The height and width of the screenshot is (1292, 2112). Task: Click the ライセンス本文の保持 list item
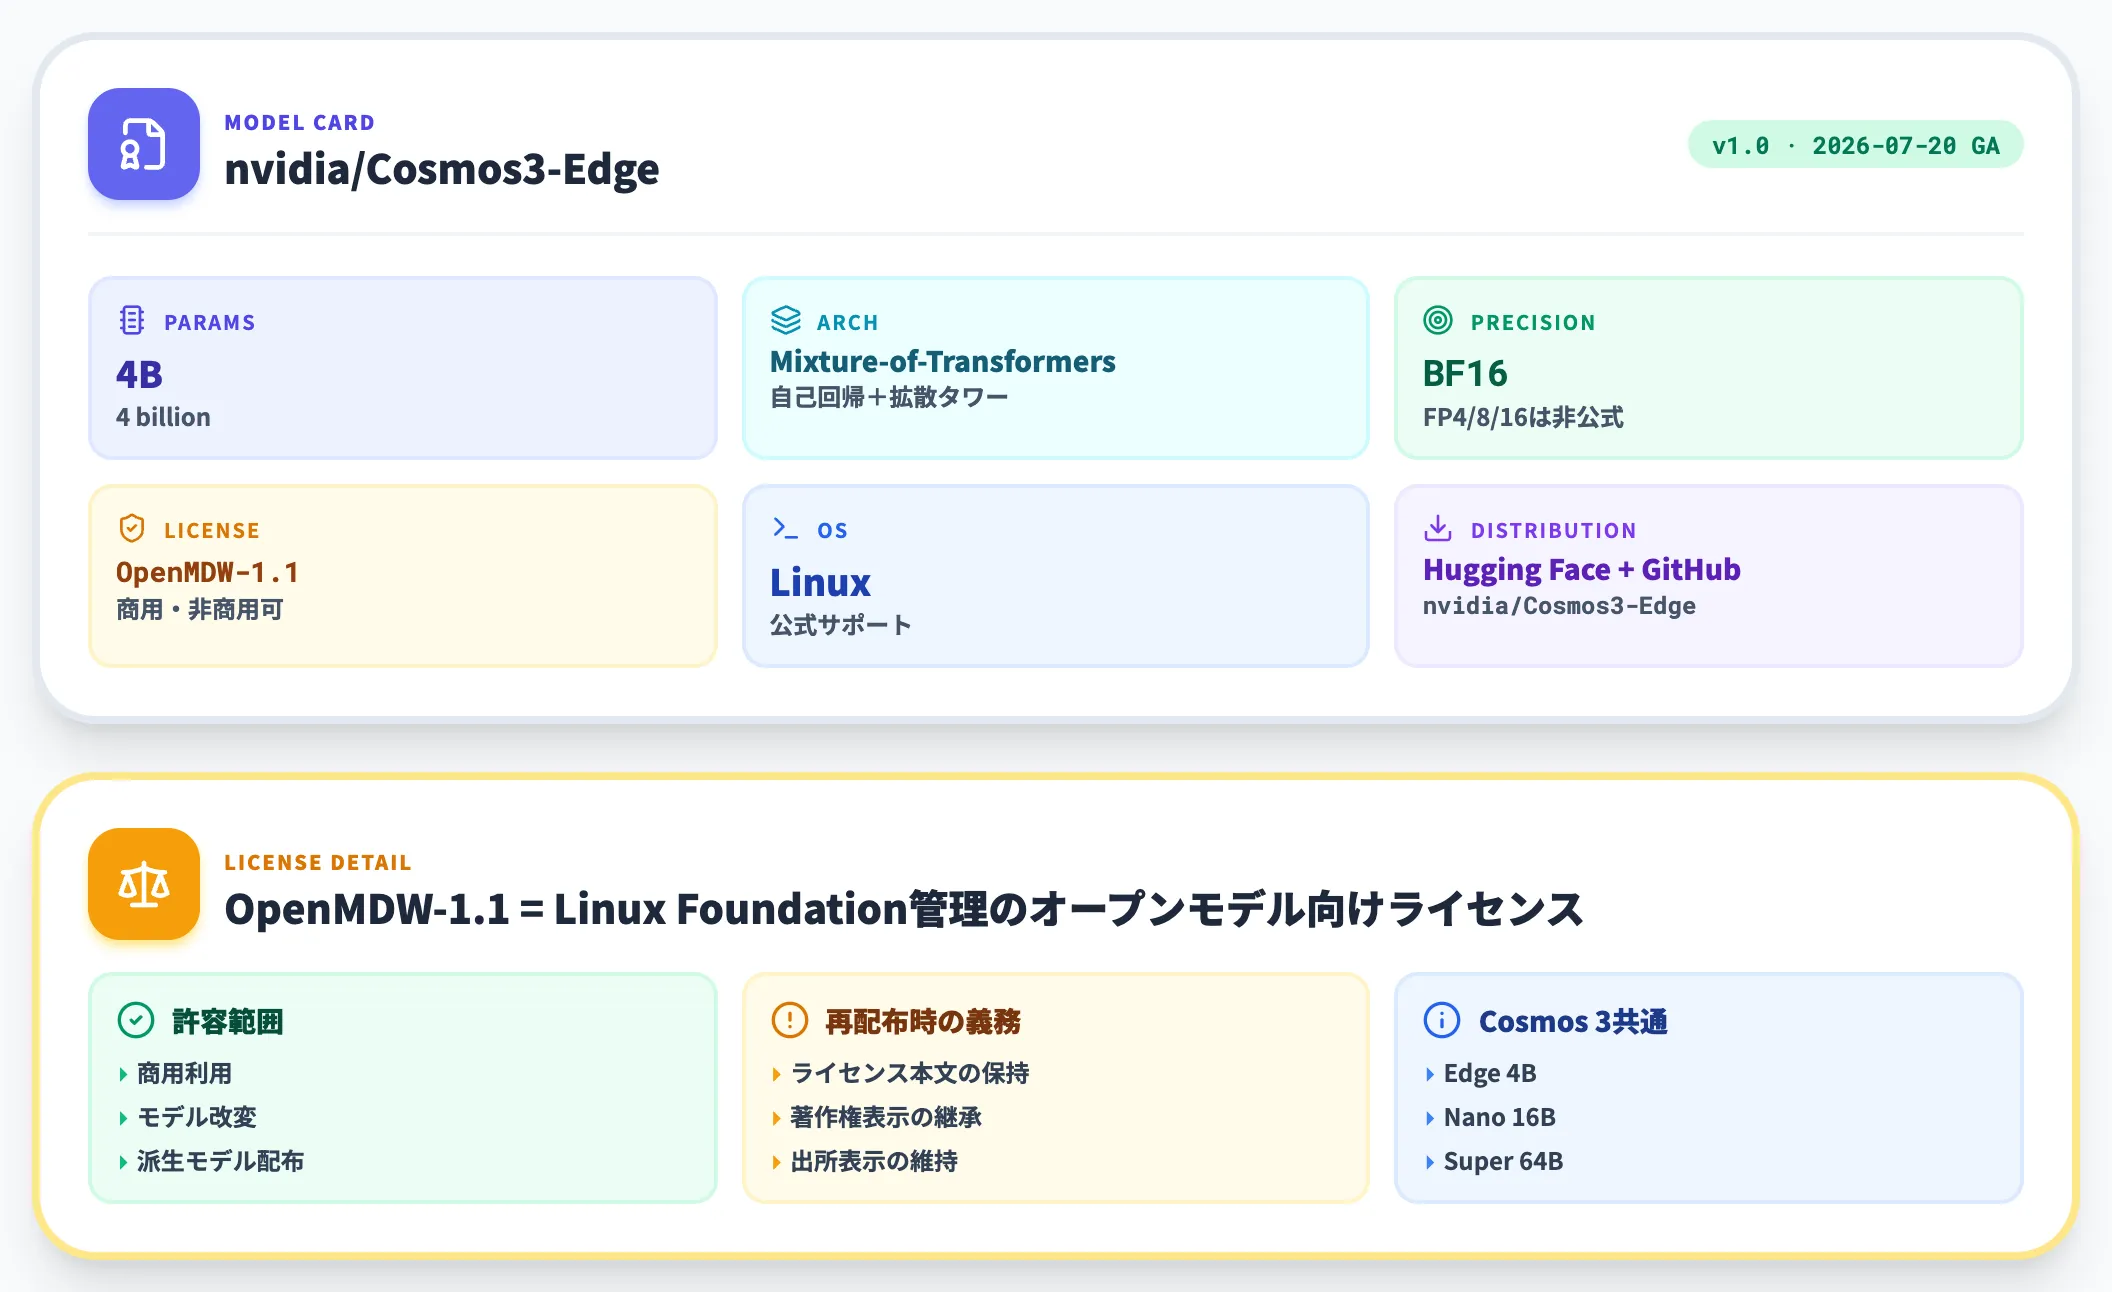tap(910, 1074)
